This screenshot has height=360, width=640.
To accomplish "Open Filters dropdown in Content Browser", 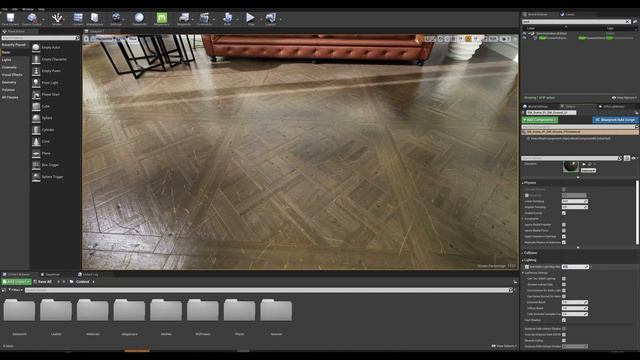I will click(16, 290).
